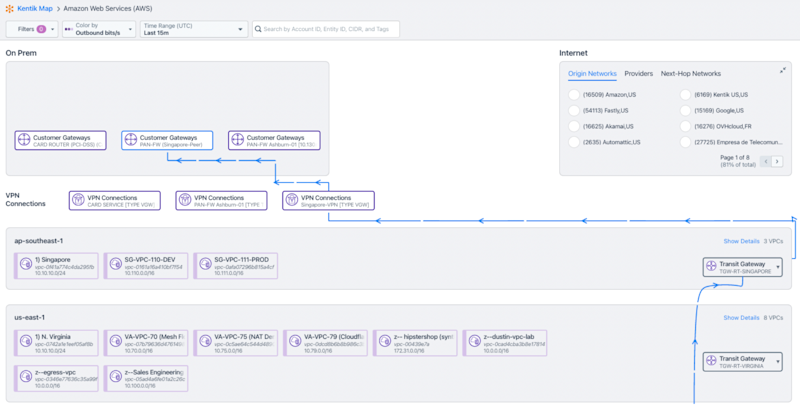Click the z--egress-vpc VPC icon
This screenshot has height=410, width=800.
point(26,376)
